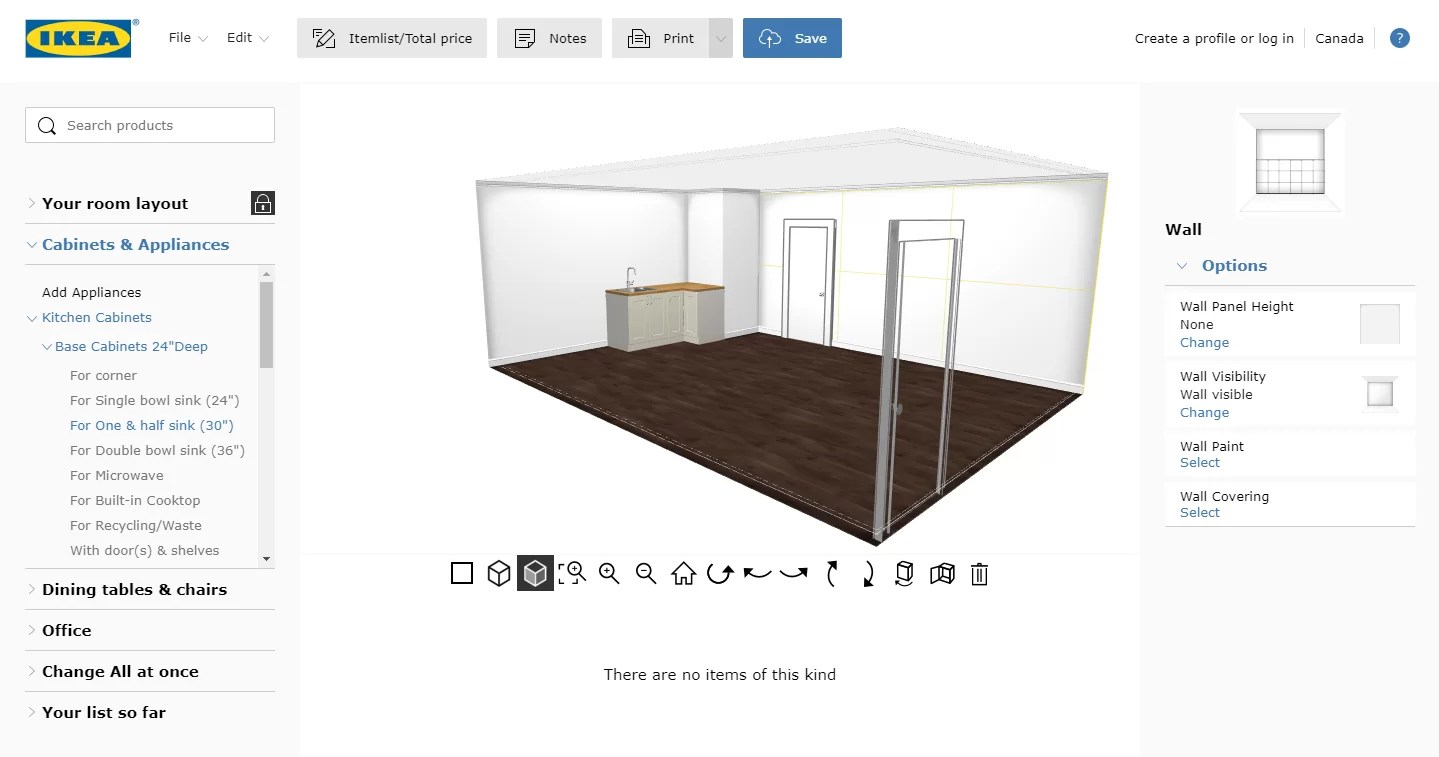Viewport: 1439px width, 757px height.
Task: Reset camera with the home view icon
Action: (x=683, y=573)
